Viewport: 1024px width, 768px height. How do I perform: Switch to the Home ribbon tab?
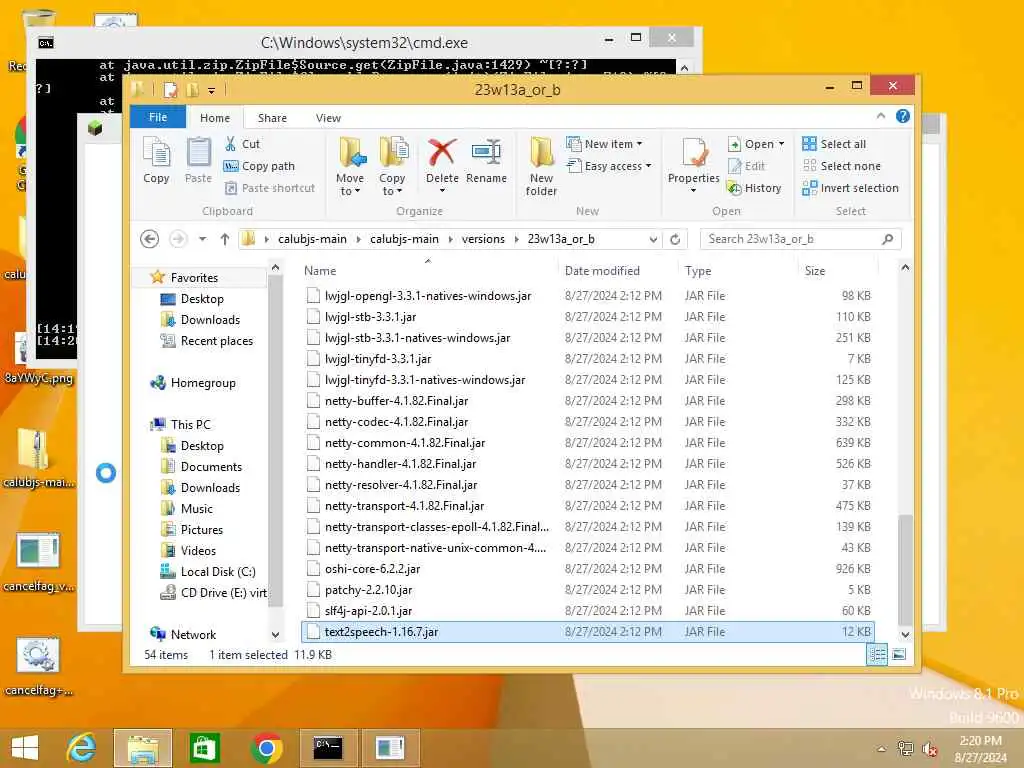[215, 118]
